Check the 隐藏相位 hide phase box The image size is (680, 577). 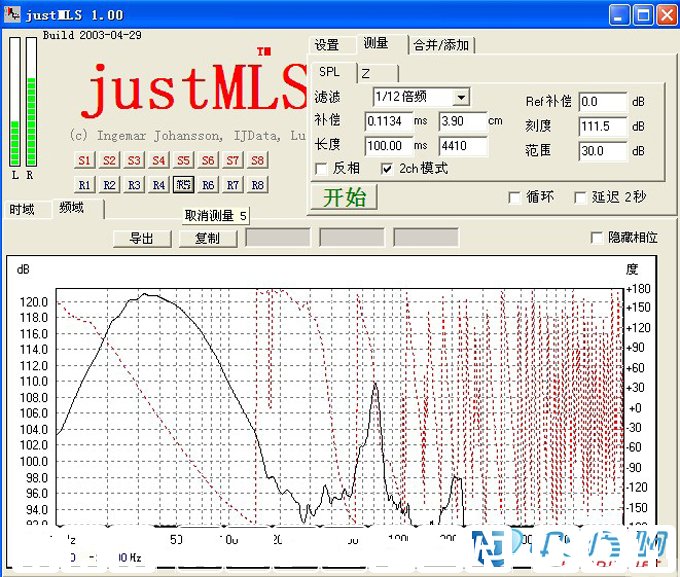pyautogui.click(x=597, y=238)
